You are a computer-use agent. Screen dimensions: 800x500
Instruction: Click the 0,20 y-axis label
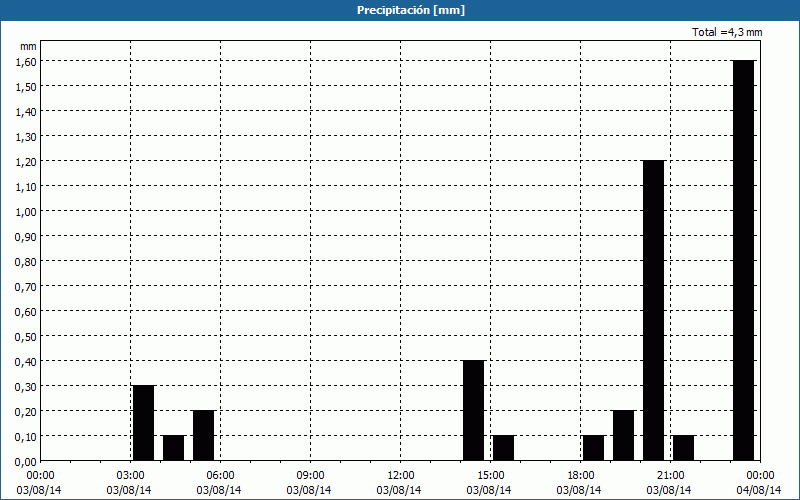(26, 412)
